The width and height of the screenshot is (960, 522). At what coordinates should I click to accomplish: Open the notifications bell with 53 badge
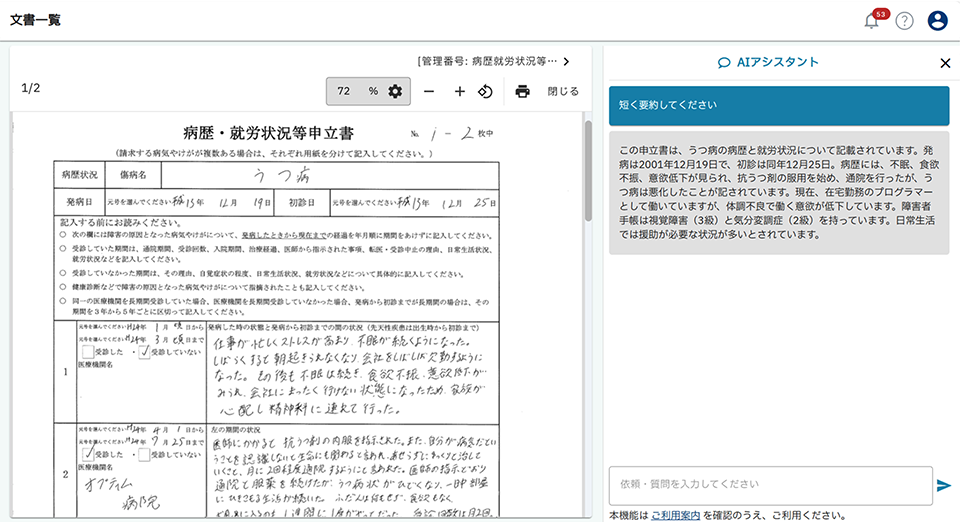pos(872,21)
